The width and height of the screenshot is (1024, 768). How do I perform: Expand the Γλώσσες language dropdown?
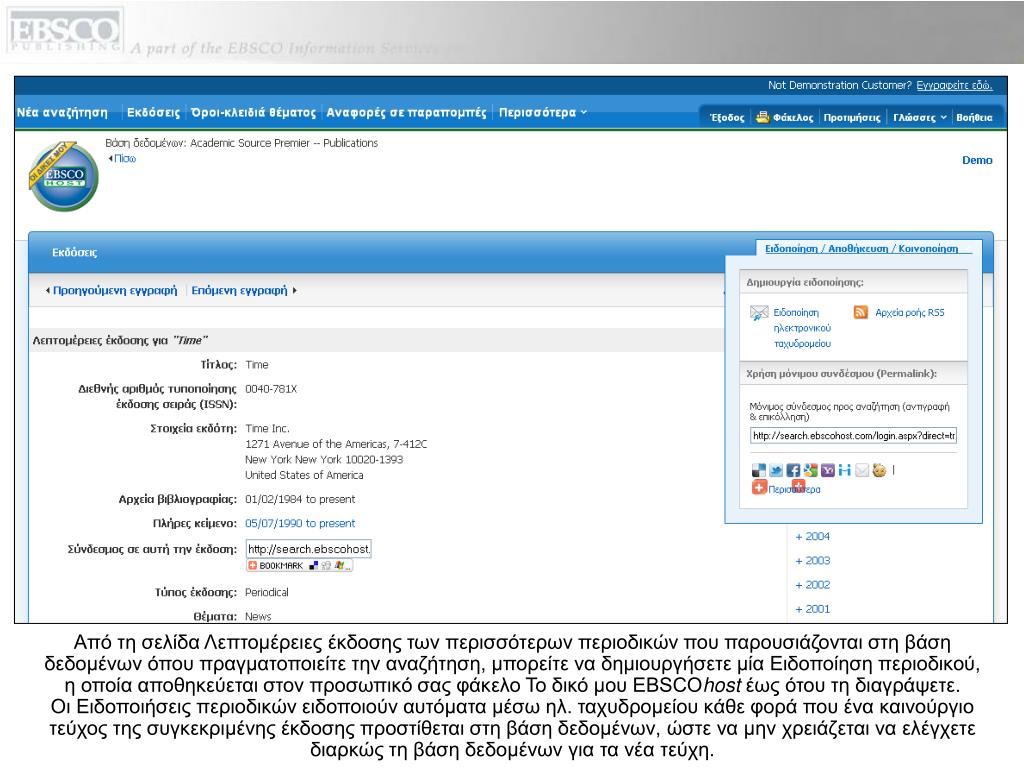point(920,118)
